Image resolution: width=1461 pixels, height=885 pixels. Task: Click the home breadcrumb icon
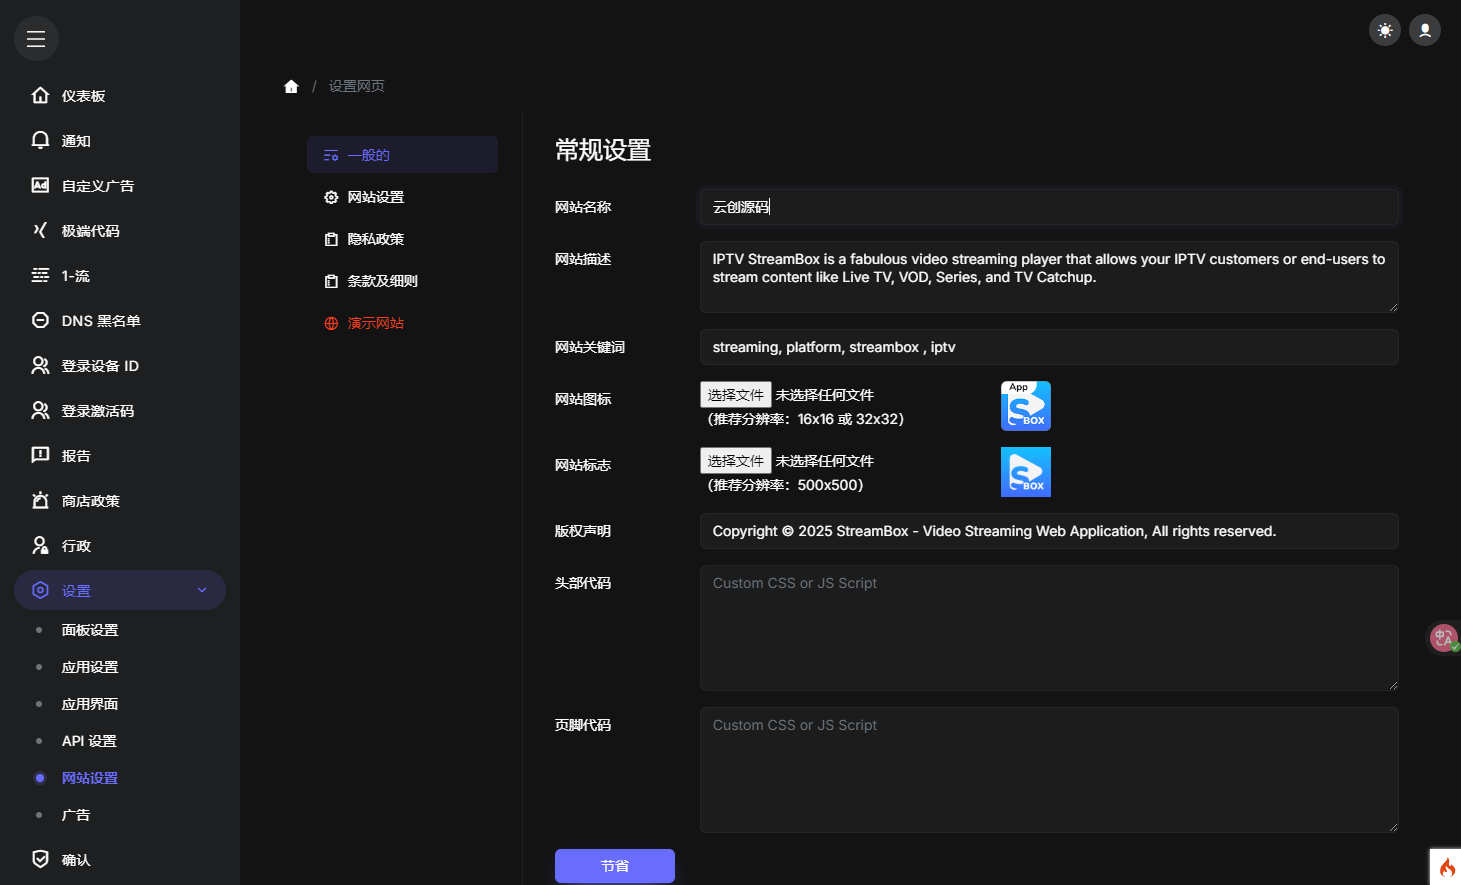291,86
